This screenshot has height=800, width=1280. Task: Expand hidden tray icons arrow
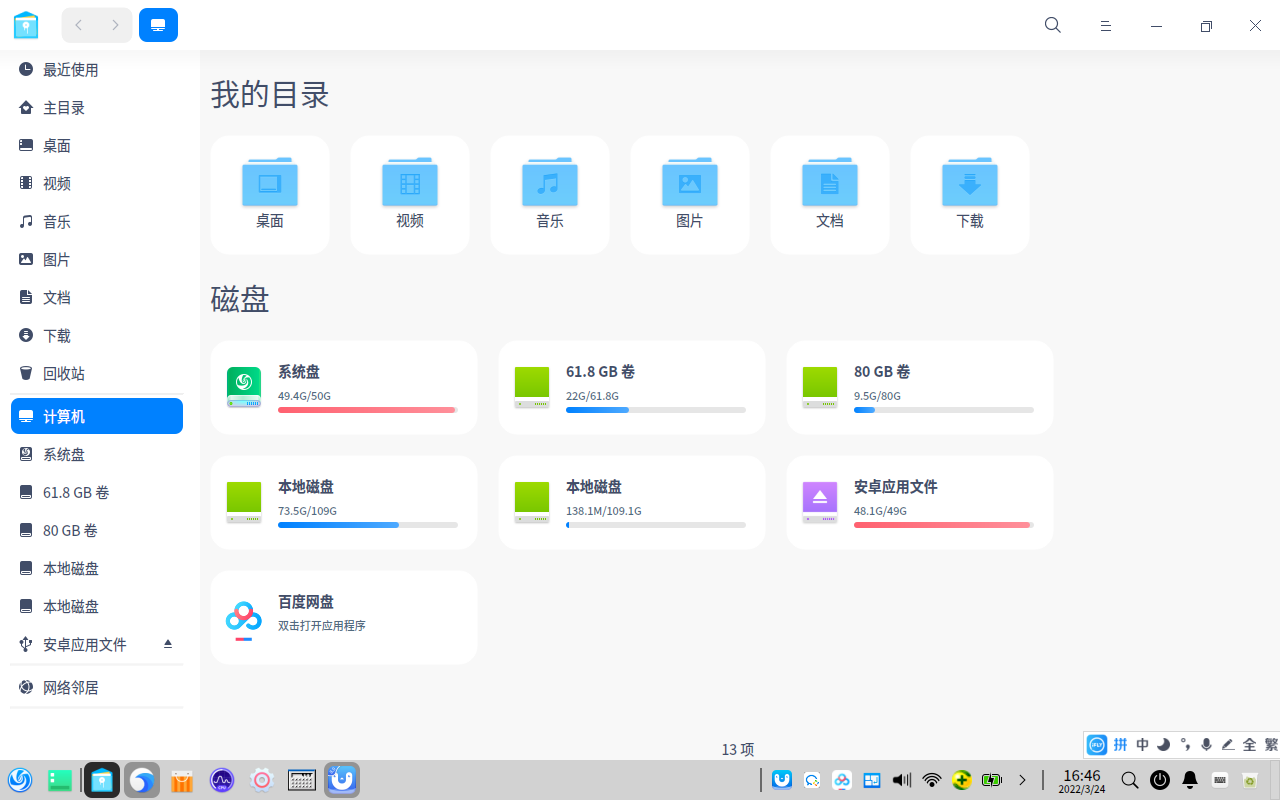(1022, 780)
